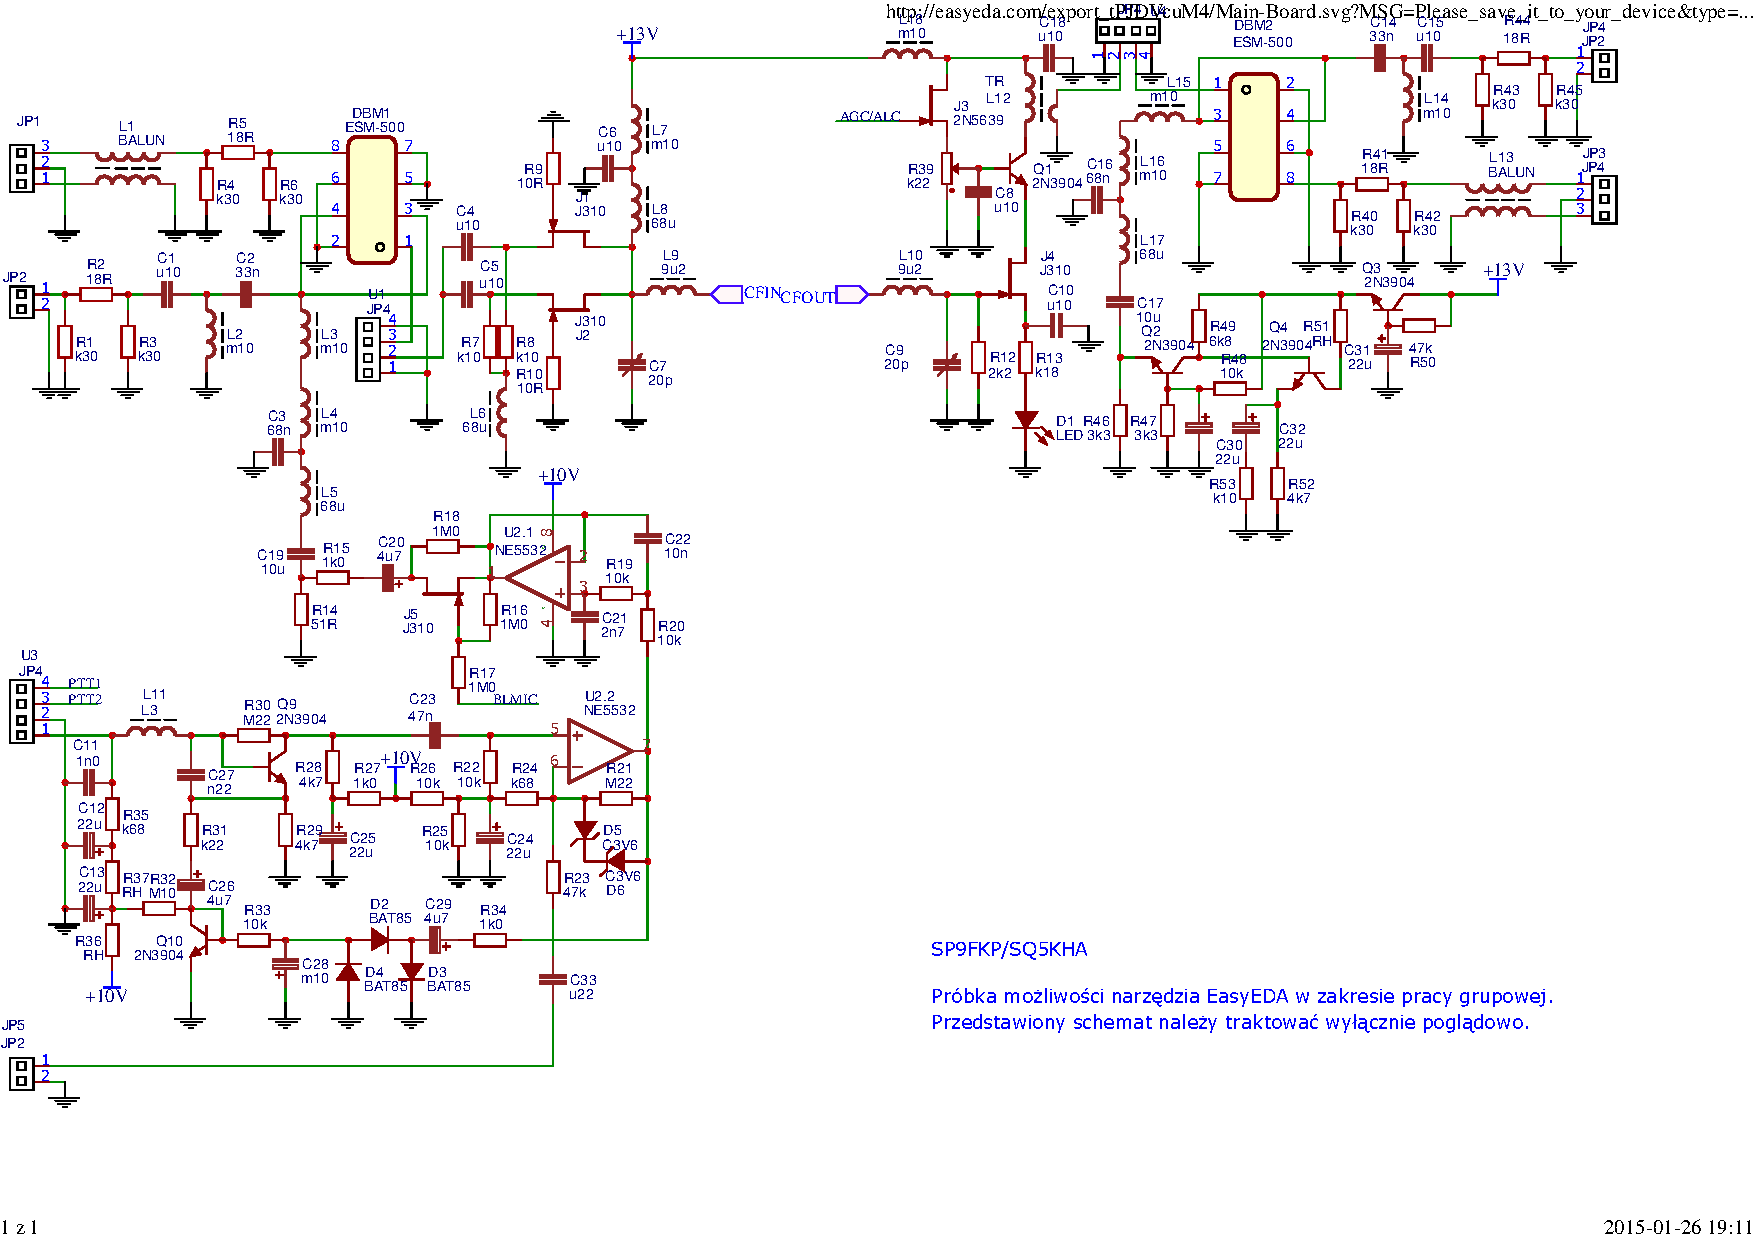This screenshot has height=1240, width=1754.
Task: Click the "1 z 1" page number
Action: pos(19,1227)
